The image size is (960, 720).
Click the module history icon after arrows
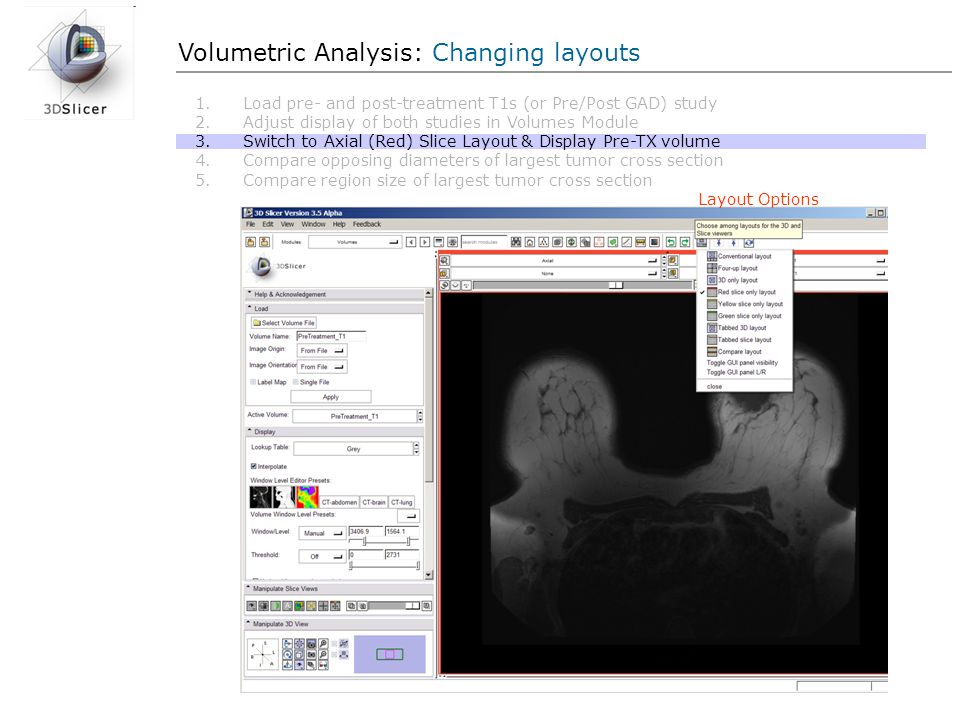point(439,242)
